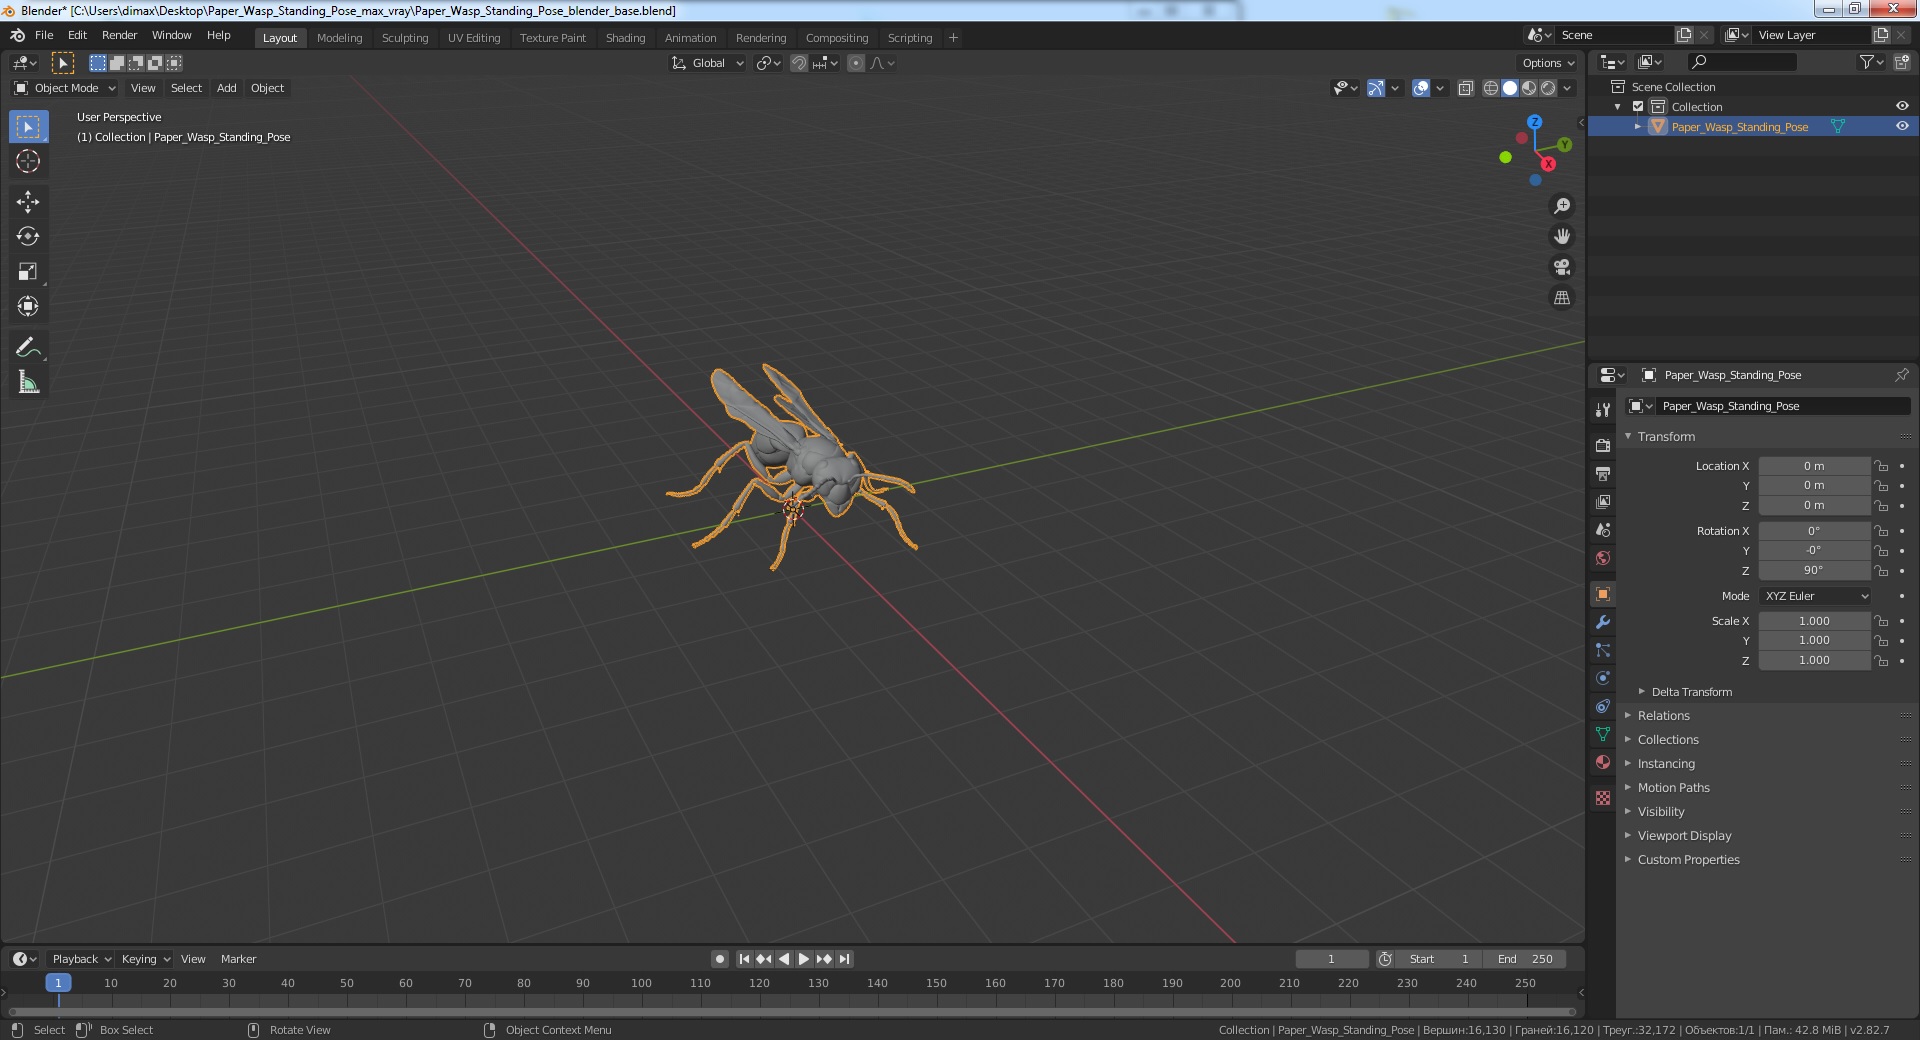The height and width of the screenshot is (1040, 1920).
Task: Toggle lock for Scale X
Action: 1881,621
